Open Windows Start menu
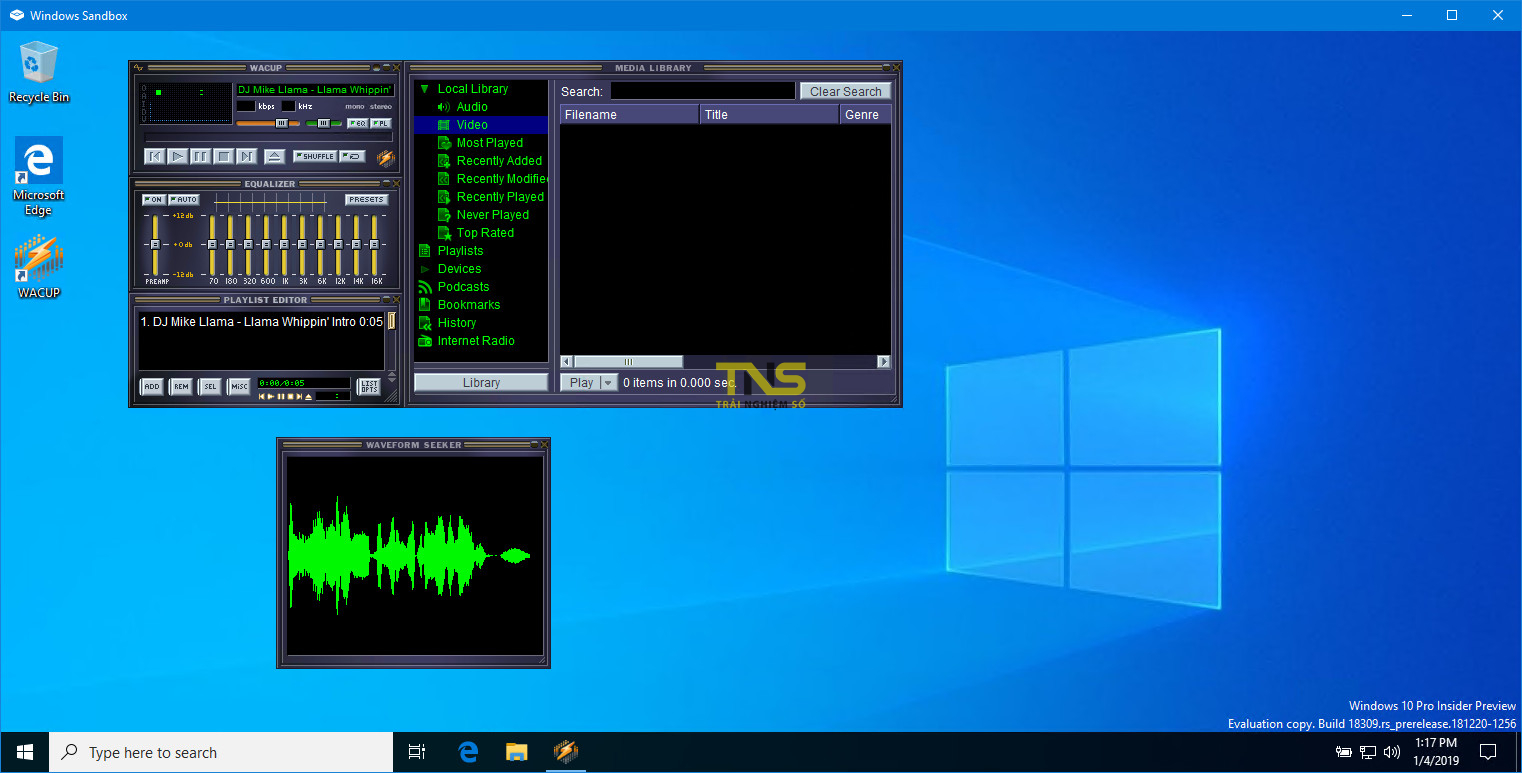 coord(24,752)
